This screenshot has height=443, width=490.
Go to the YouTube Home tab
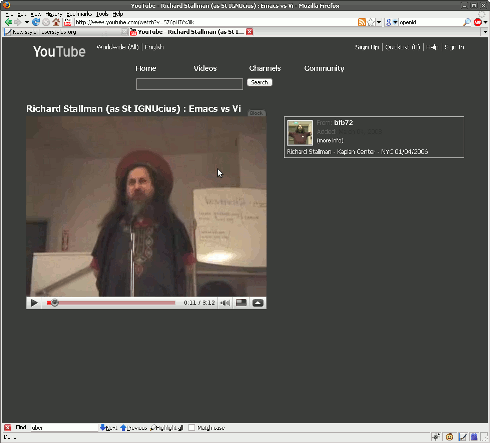pyautogui.click(x=146, y=68)
